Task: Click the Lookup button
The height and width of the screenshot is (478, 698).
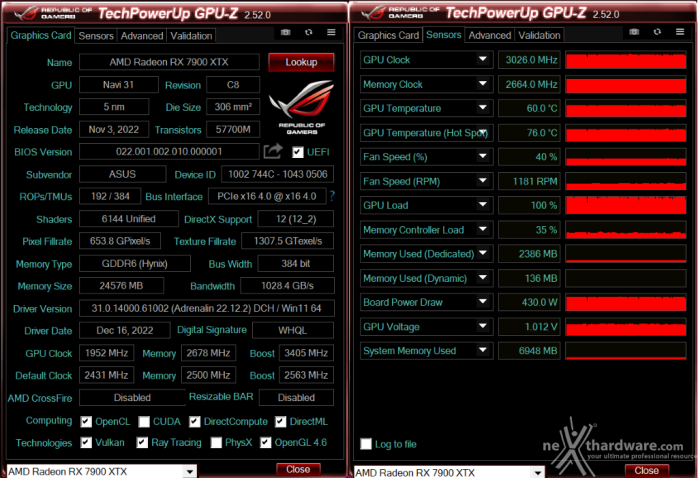Action: tap(301, 62)
